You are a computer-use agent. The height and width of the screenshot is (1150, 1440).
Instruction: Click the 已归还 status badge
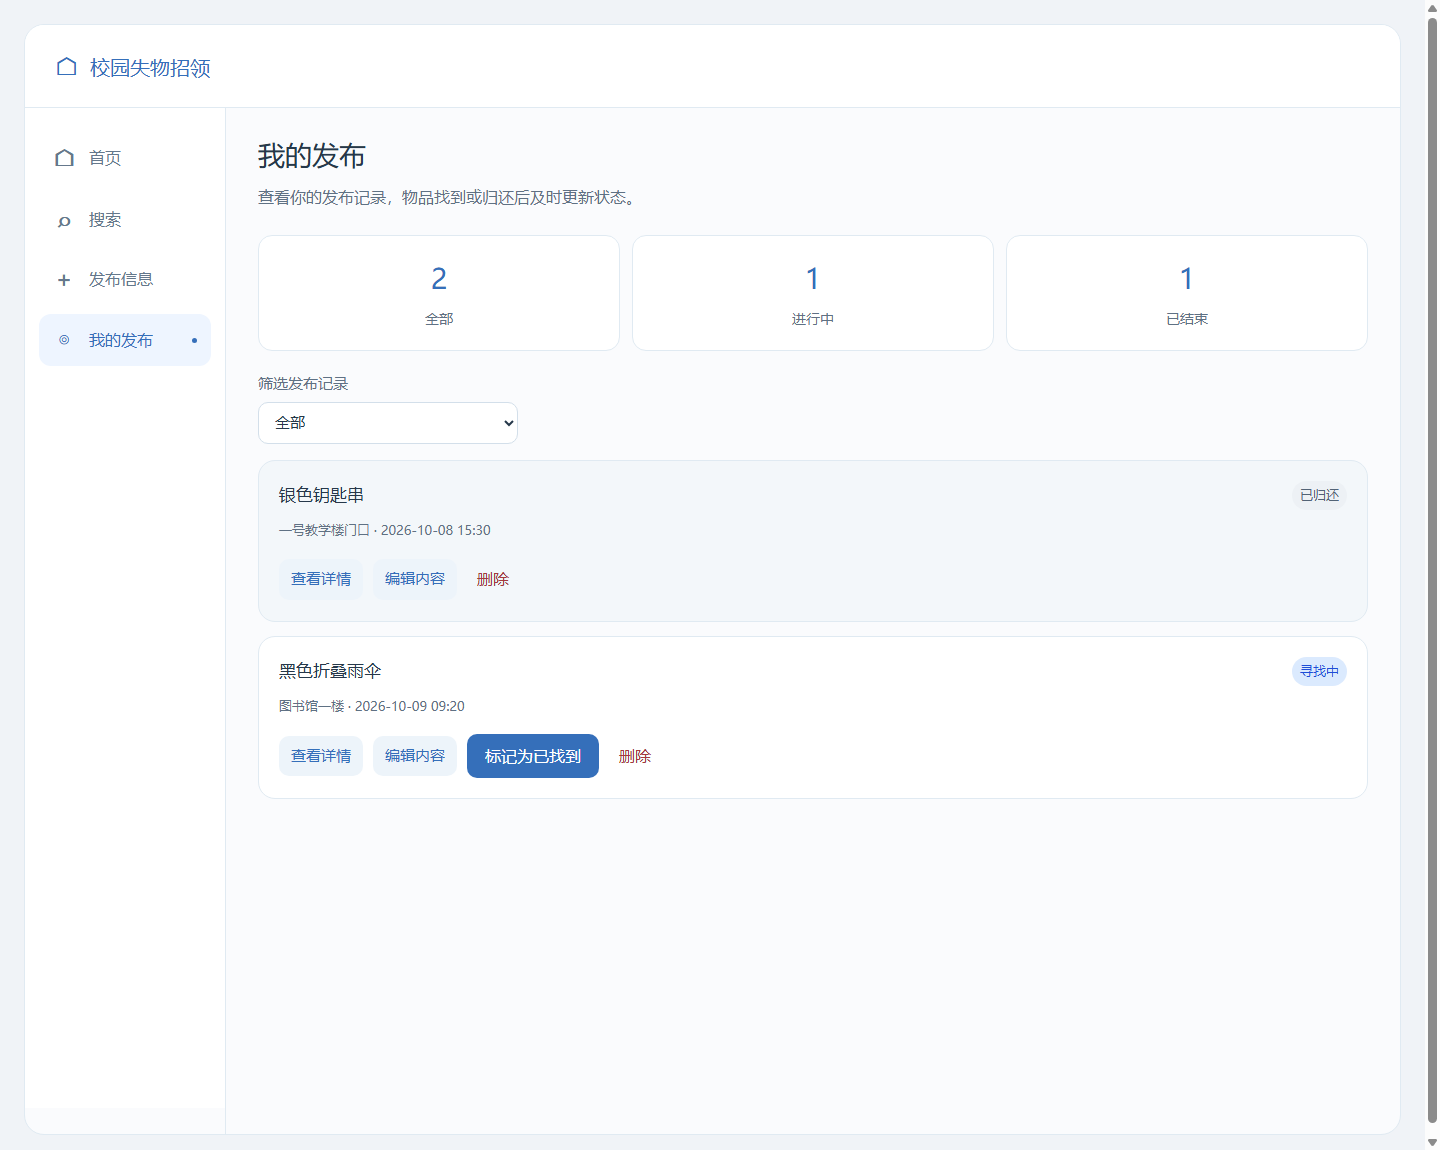[1319, 495]
